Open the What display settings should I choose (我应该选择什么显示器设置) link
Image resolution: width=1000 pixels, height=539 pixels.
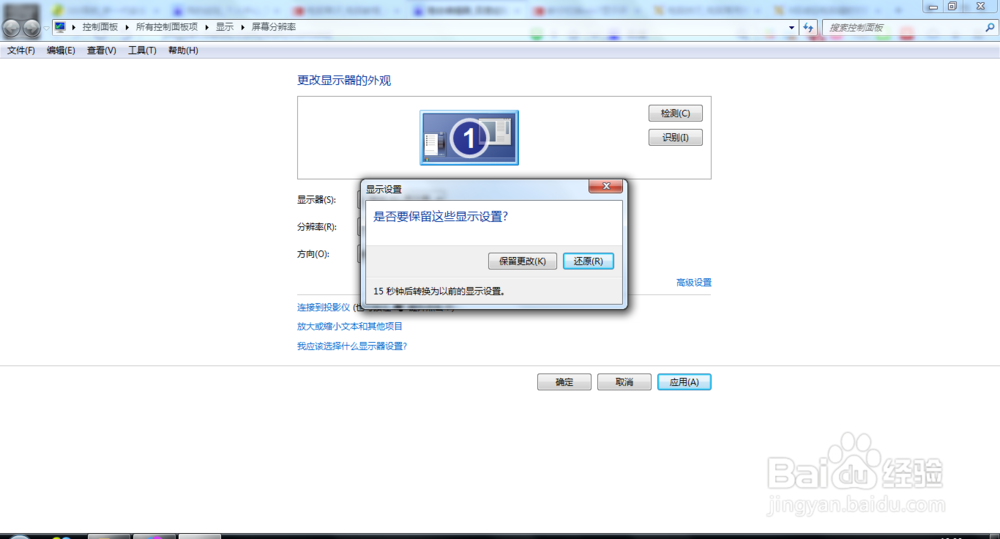coord(352,346)
